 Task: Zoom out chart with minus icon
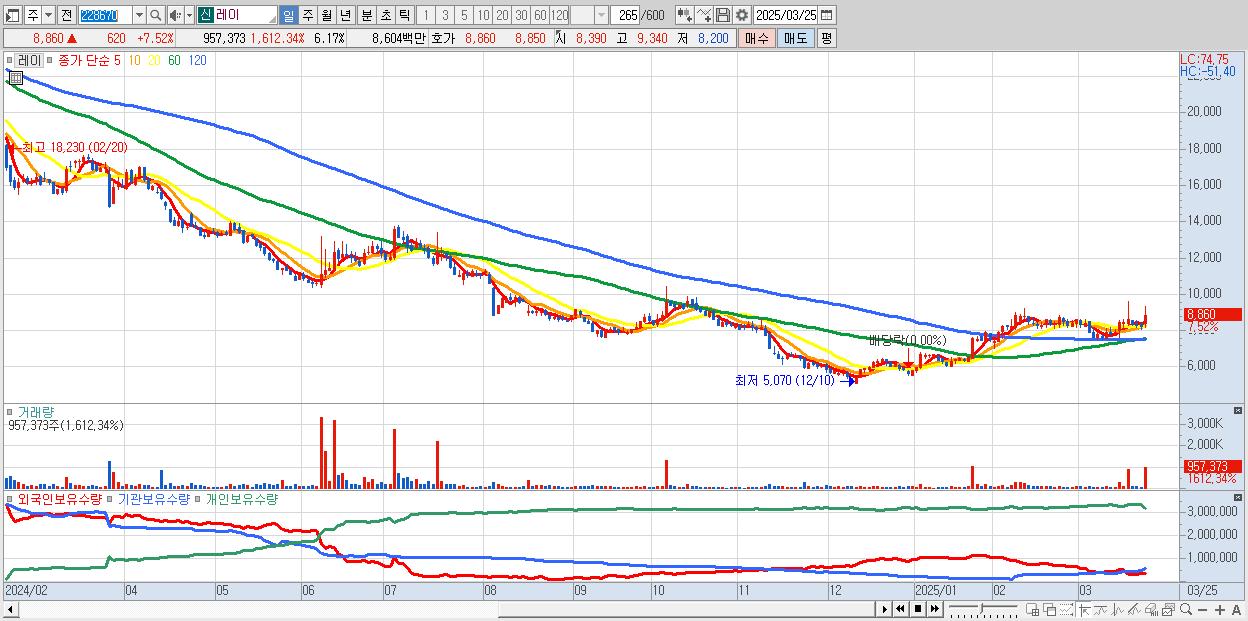[1203, 610]
